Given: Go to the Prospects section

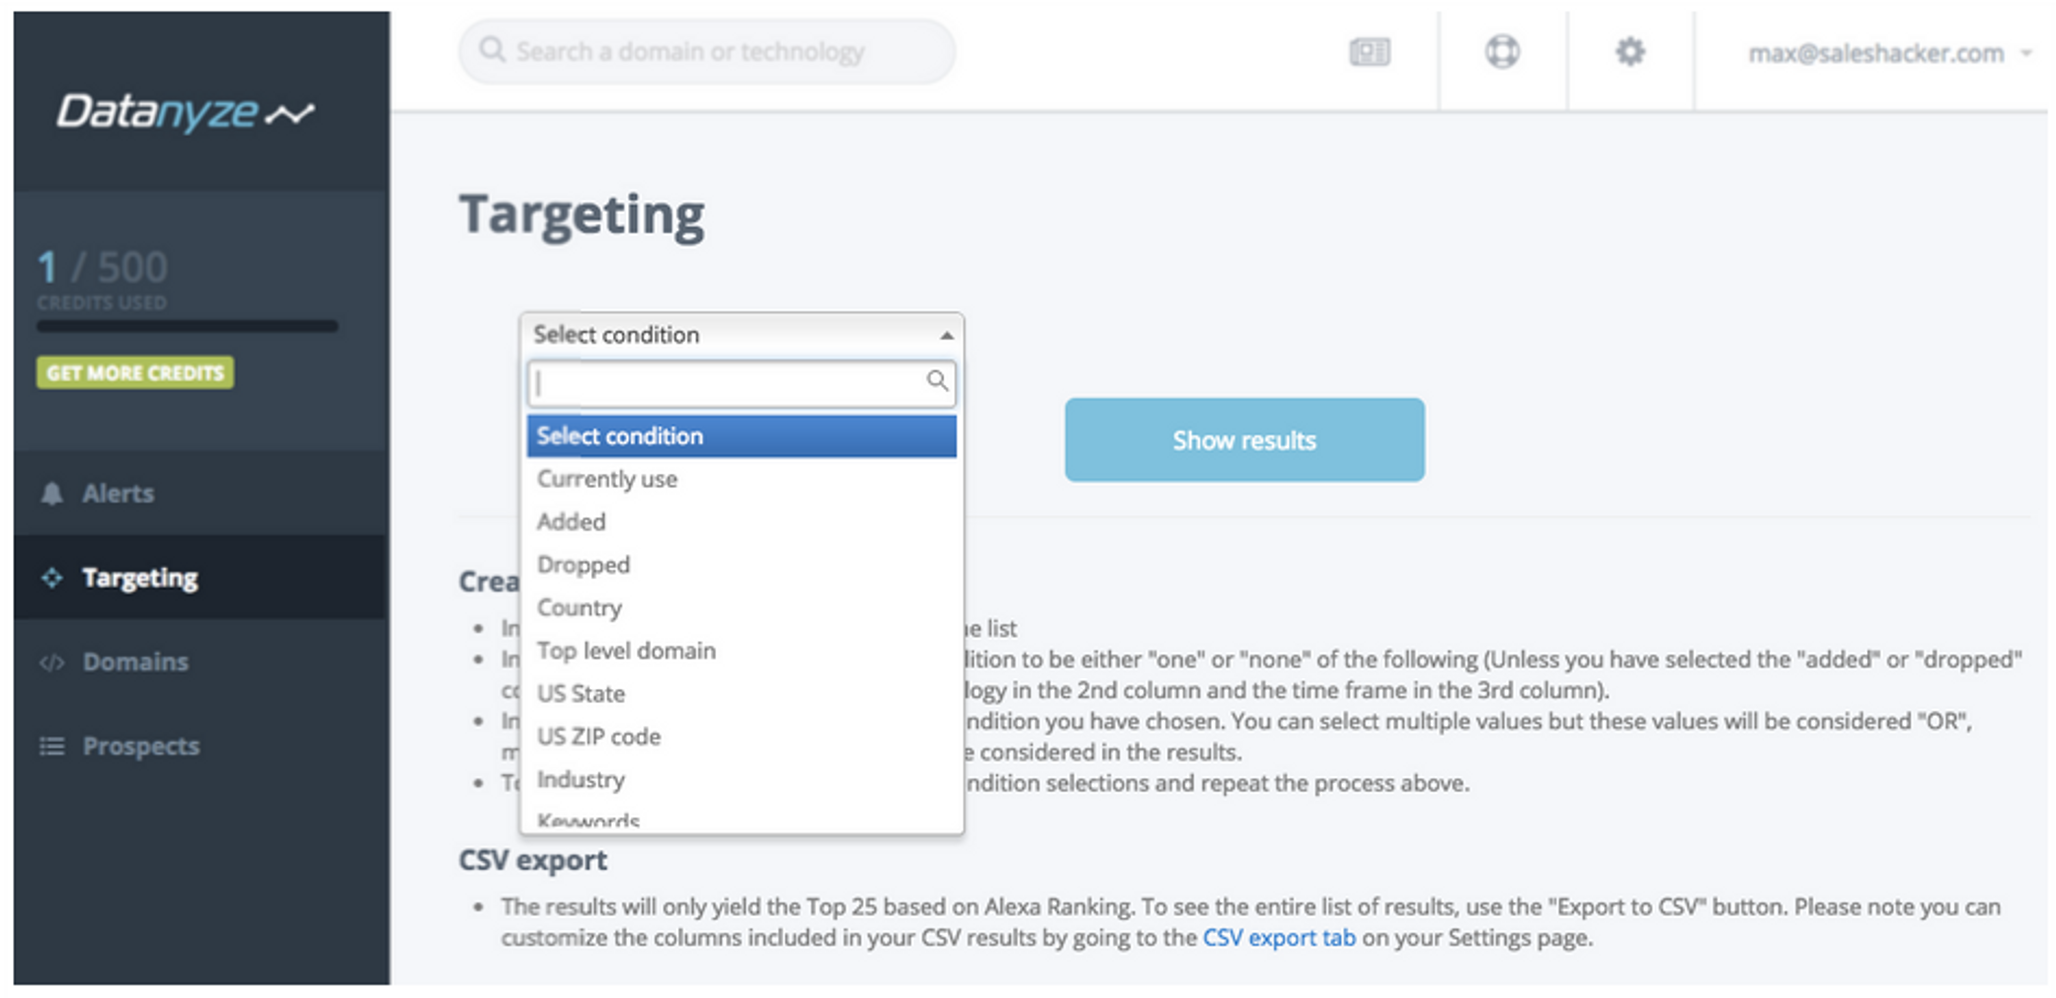Looking at the screenshot, I should (141, 746).
